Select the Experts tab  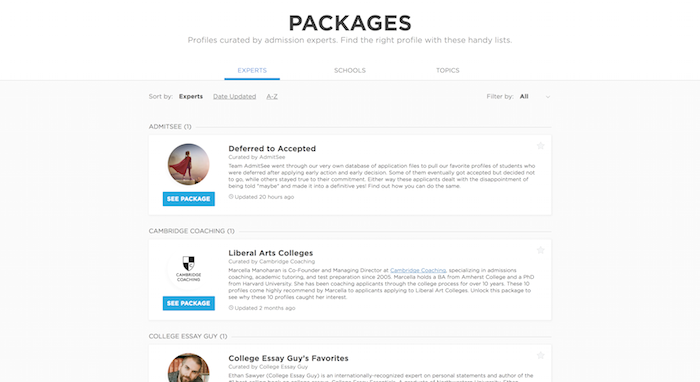252,71
